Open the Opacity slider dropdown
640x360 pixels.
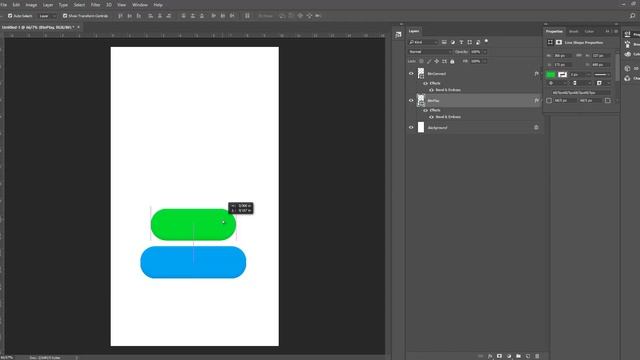click(485, 52)
